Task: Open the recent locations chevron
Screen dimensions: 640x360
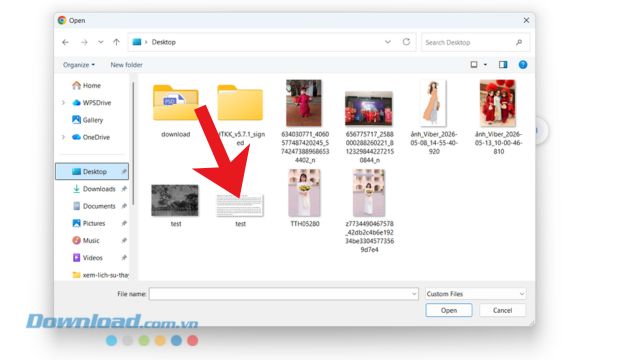Action: 100,42
